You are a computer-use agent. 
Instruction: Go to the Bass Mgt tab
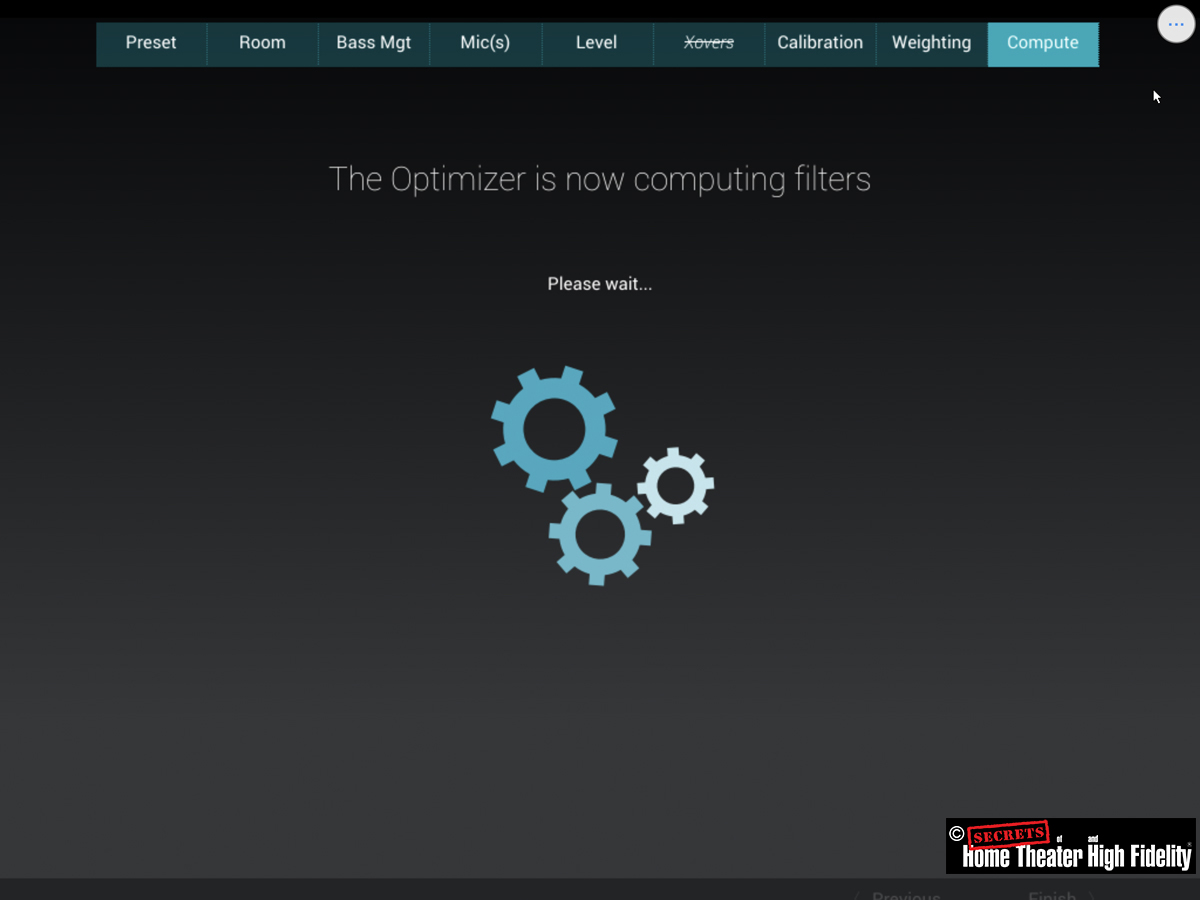[373, 43]
